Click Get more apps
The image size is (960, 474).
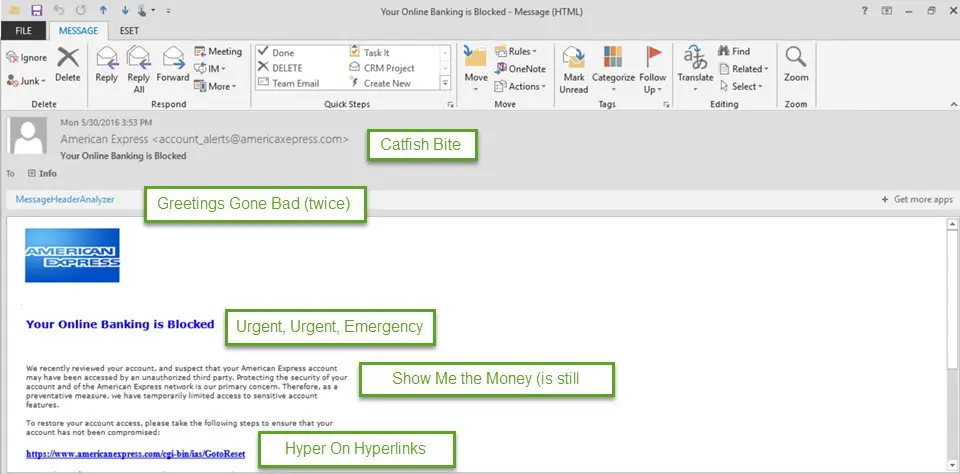click(917, 200)
